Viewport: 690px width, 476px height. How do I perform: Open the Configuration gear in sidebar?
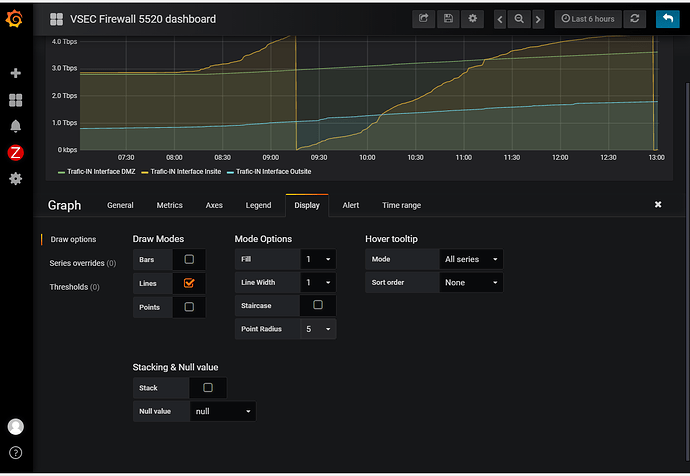click(15, 179)
